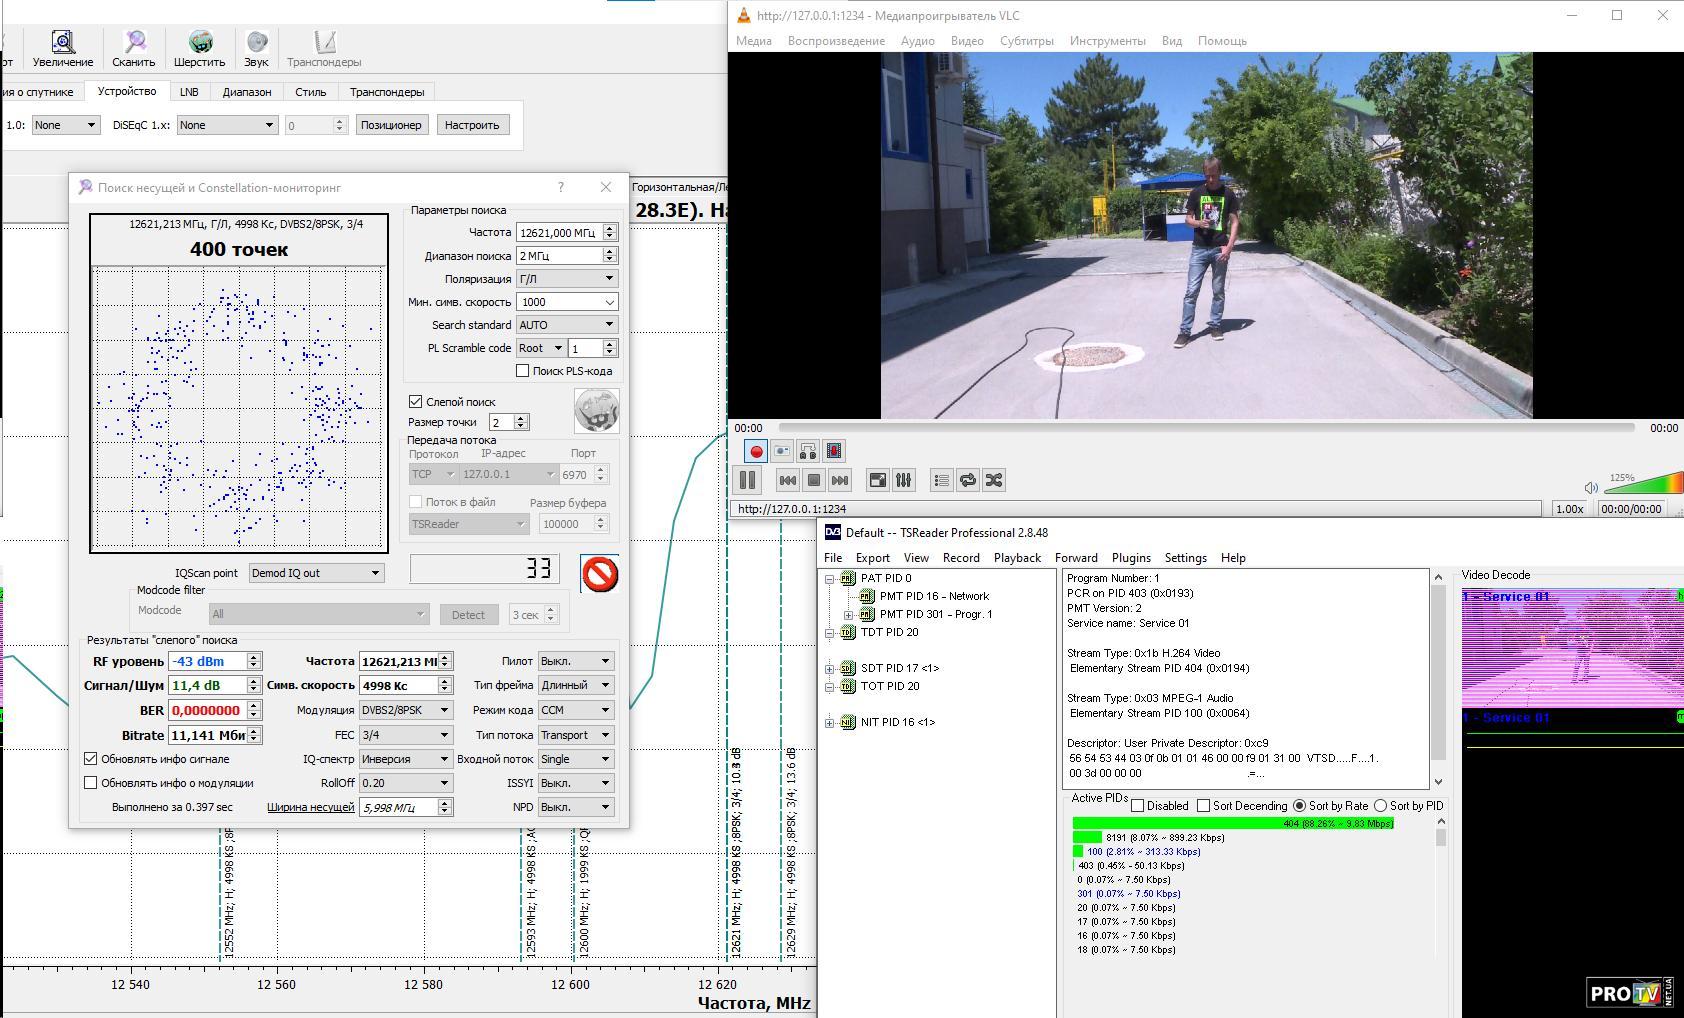Screen dimensions: 1684x1018
Task: Open the Шерстить tool in toolbar
Action: coord(199,48)
